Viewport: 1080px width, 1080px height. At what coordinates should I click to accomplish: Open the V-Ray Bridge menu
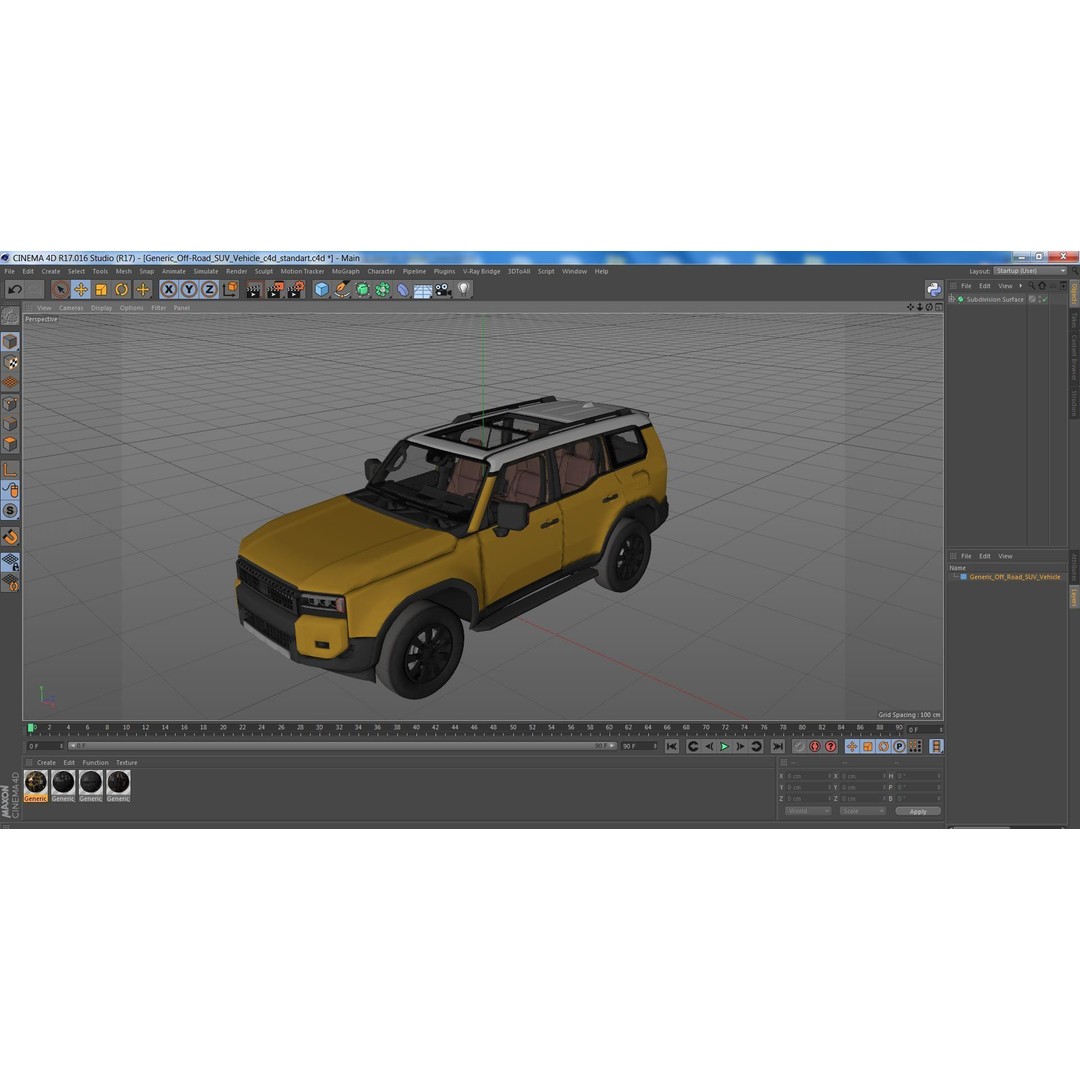point(481,271)
